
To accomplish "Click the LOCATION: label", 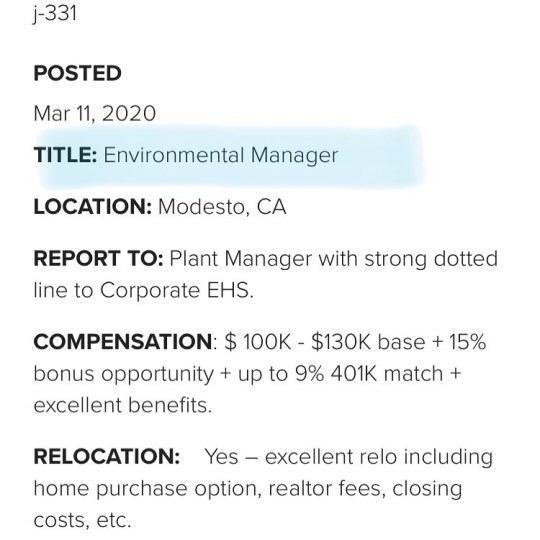I will (x=93, y=207).
